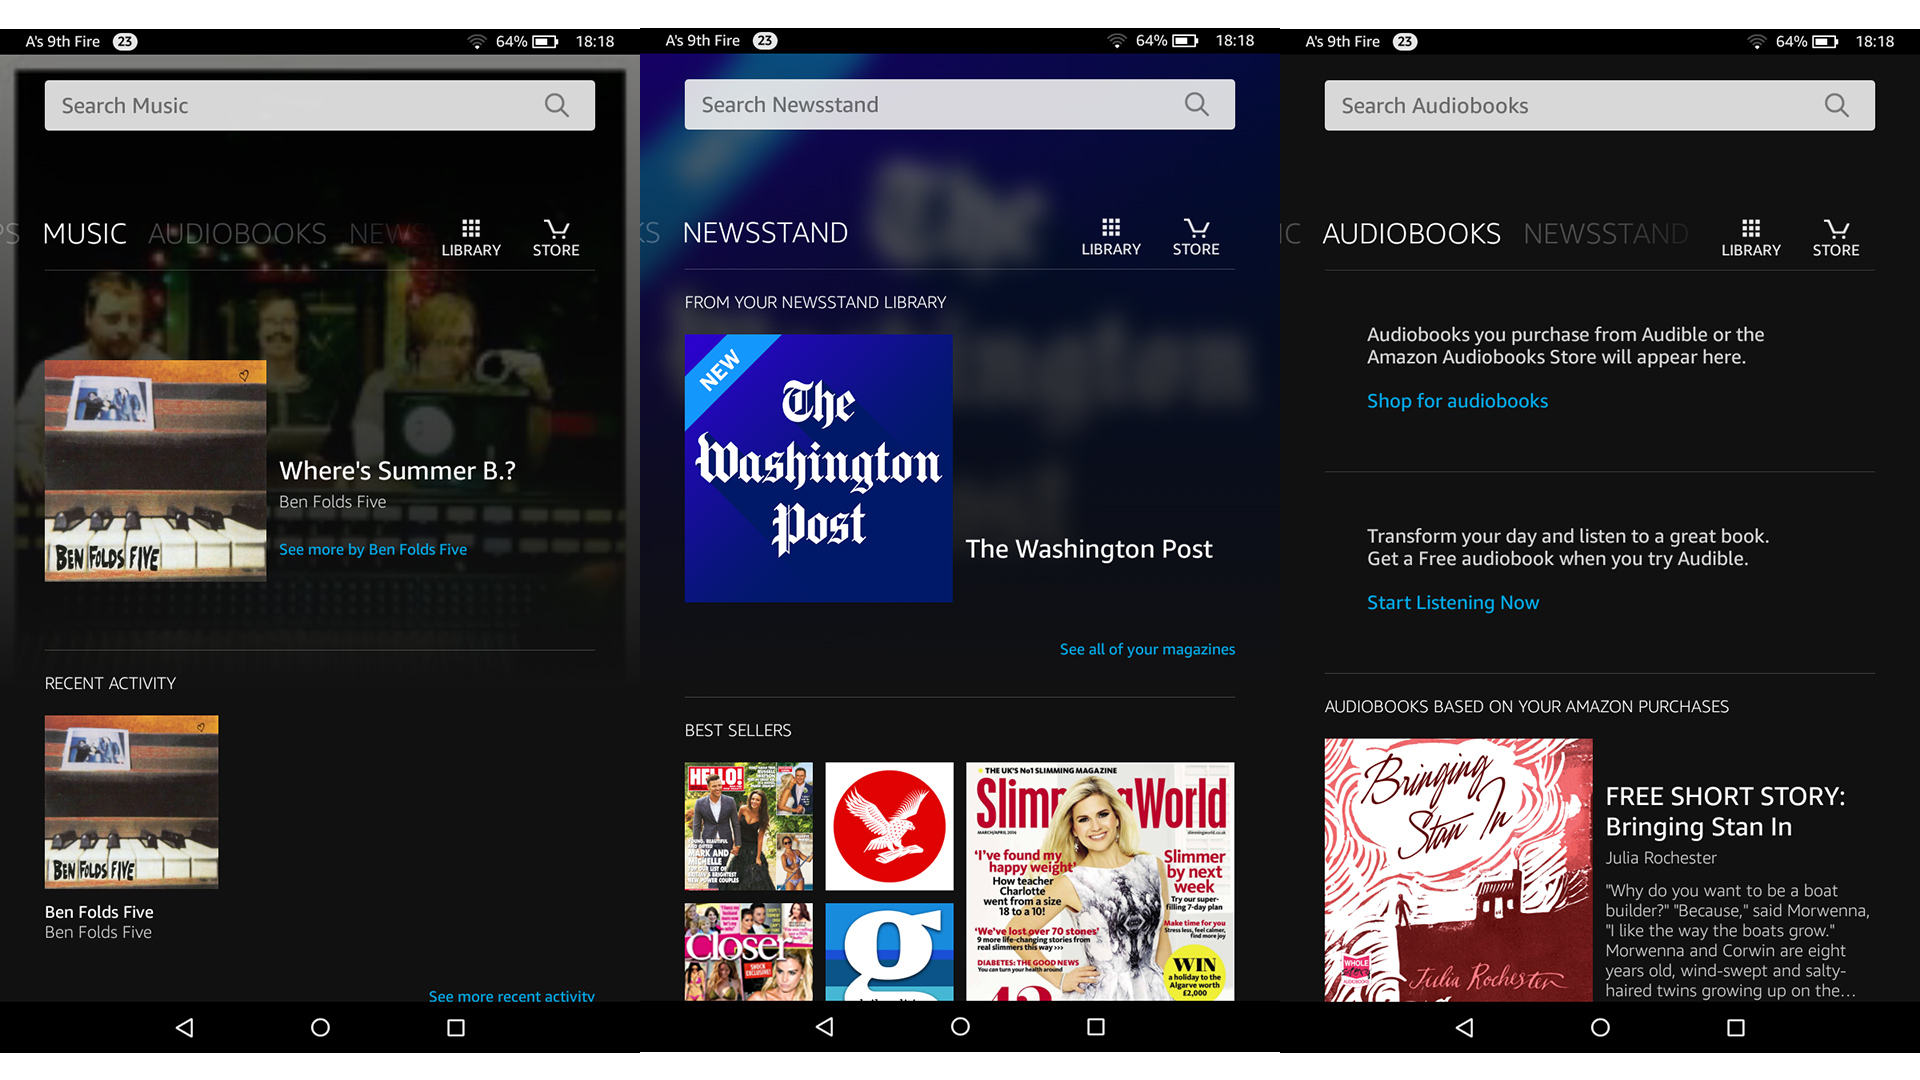This screenshot has width=1920, height=1080.
Task: Open Bringing Stan In audiobook cover
Action: click(x=1458, y=870)
